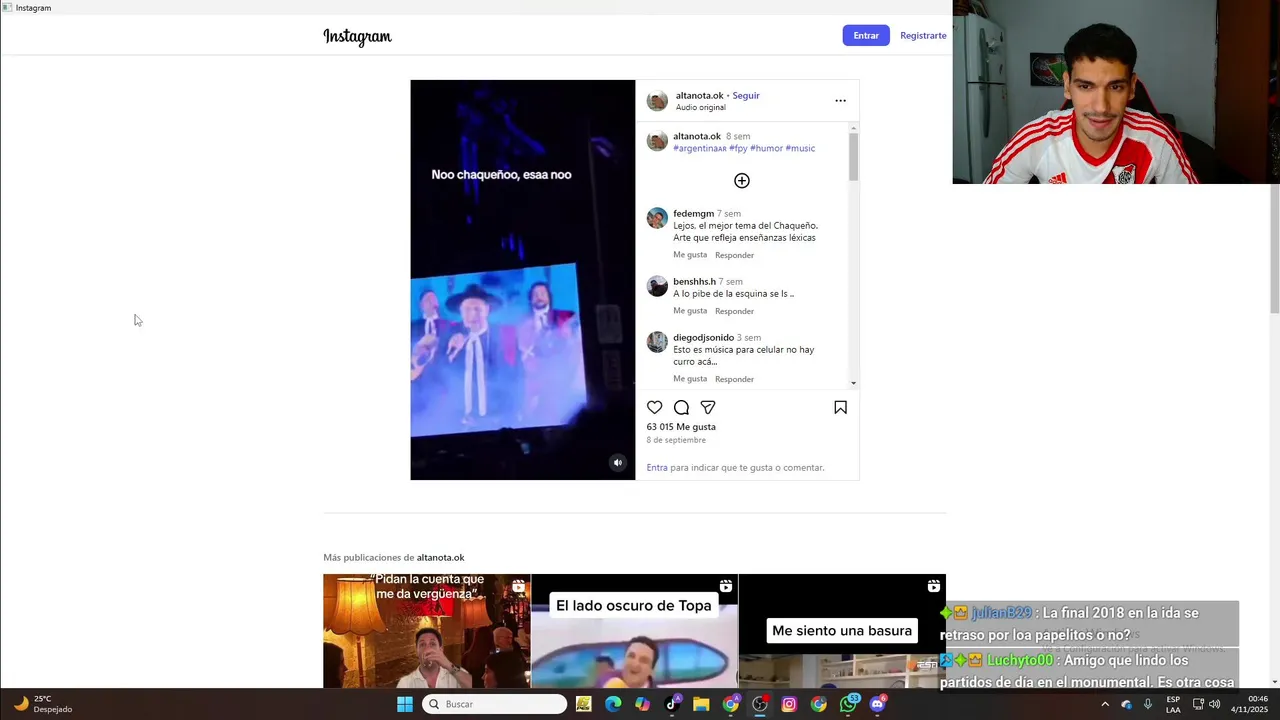Share the post with the paper plane icon
This screenshot has height=720, width=1280.
coord(708,407)
